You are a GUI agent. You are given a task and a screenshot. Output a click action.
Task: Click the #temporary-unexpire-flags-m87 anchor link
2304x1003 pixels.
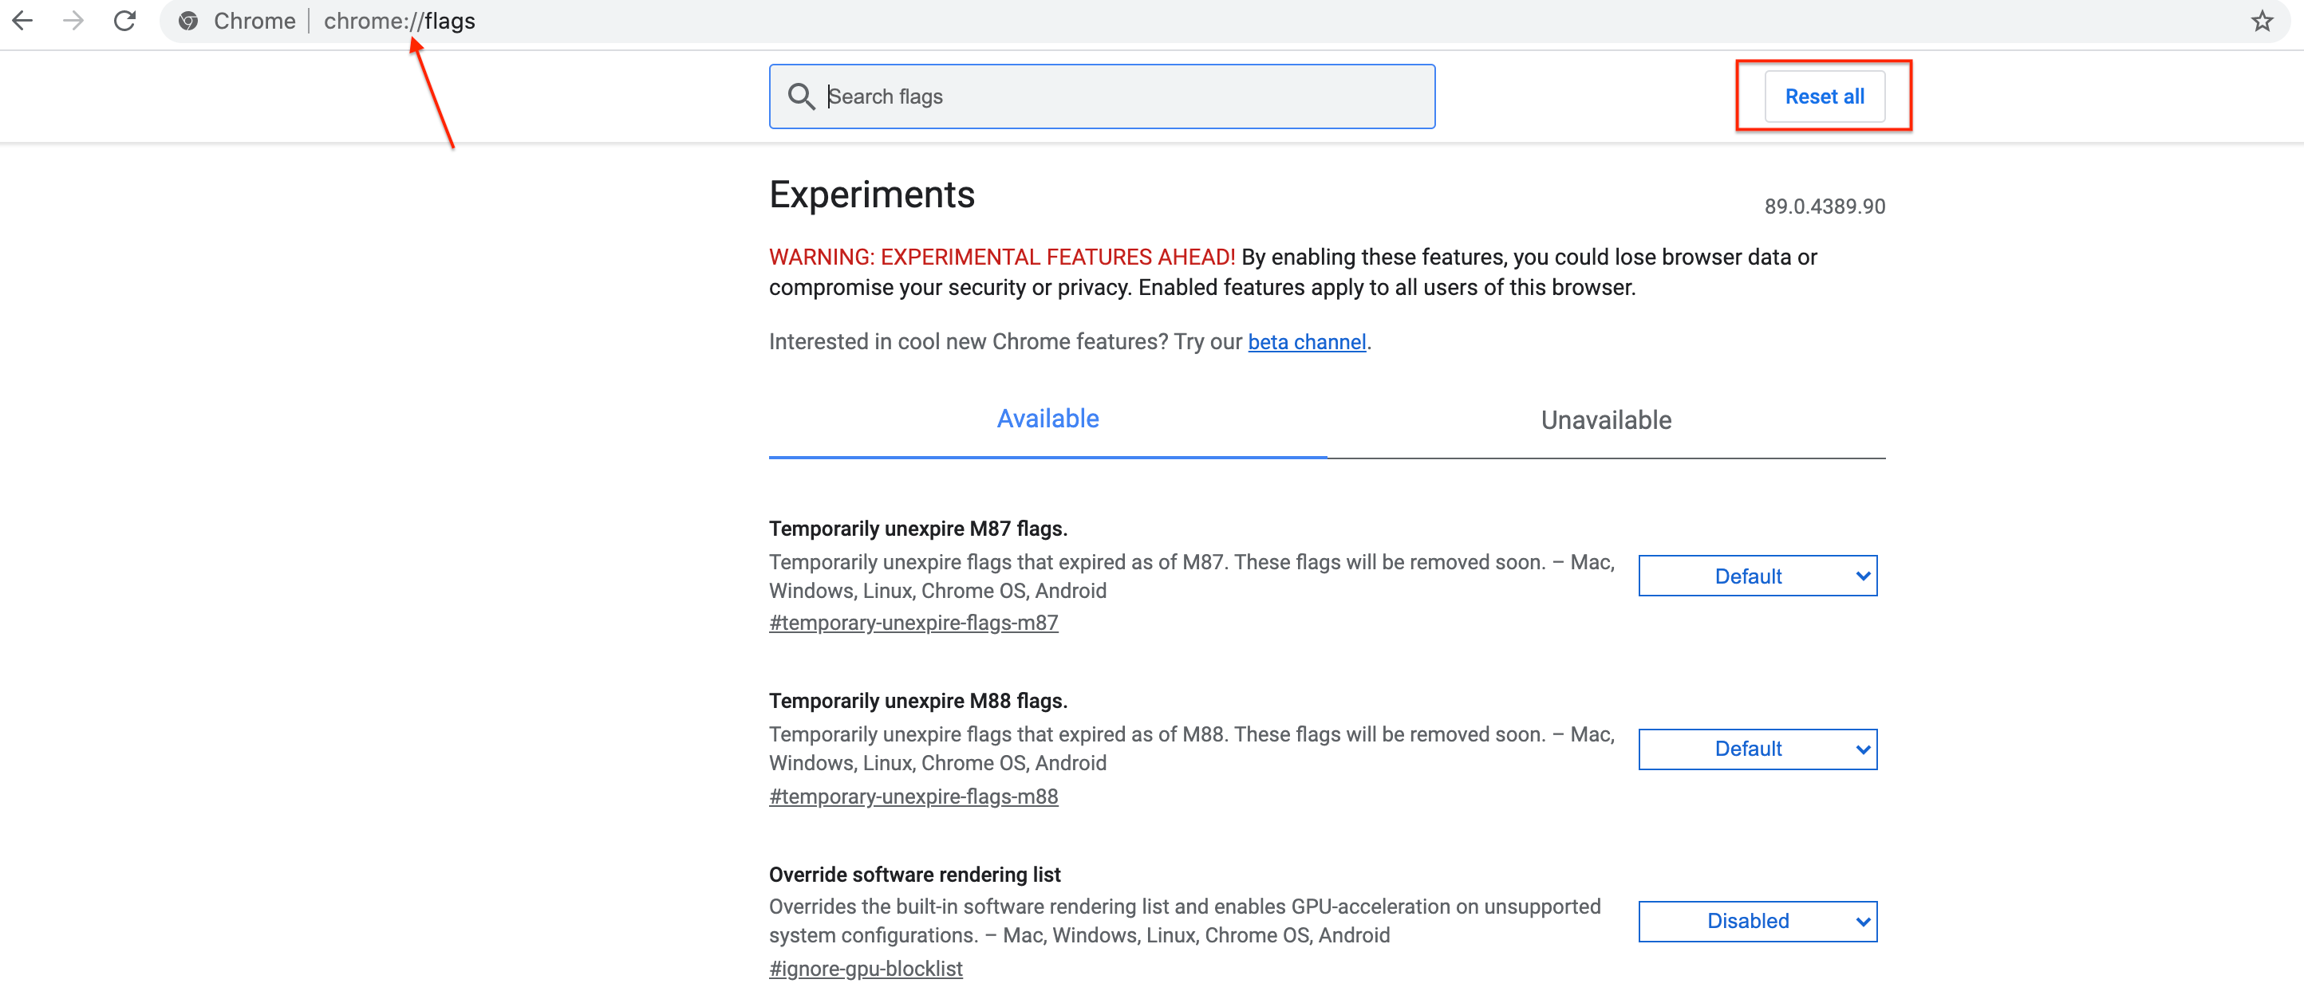click(913, 623)
